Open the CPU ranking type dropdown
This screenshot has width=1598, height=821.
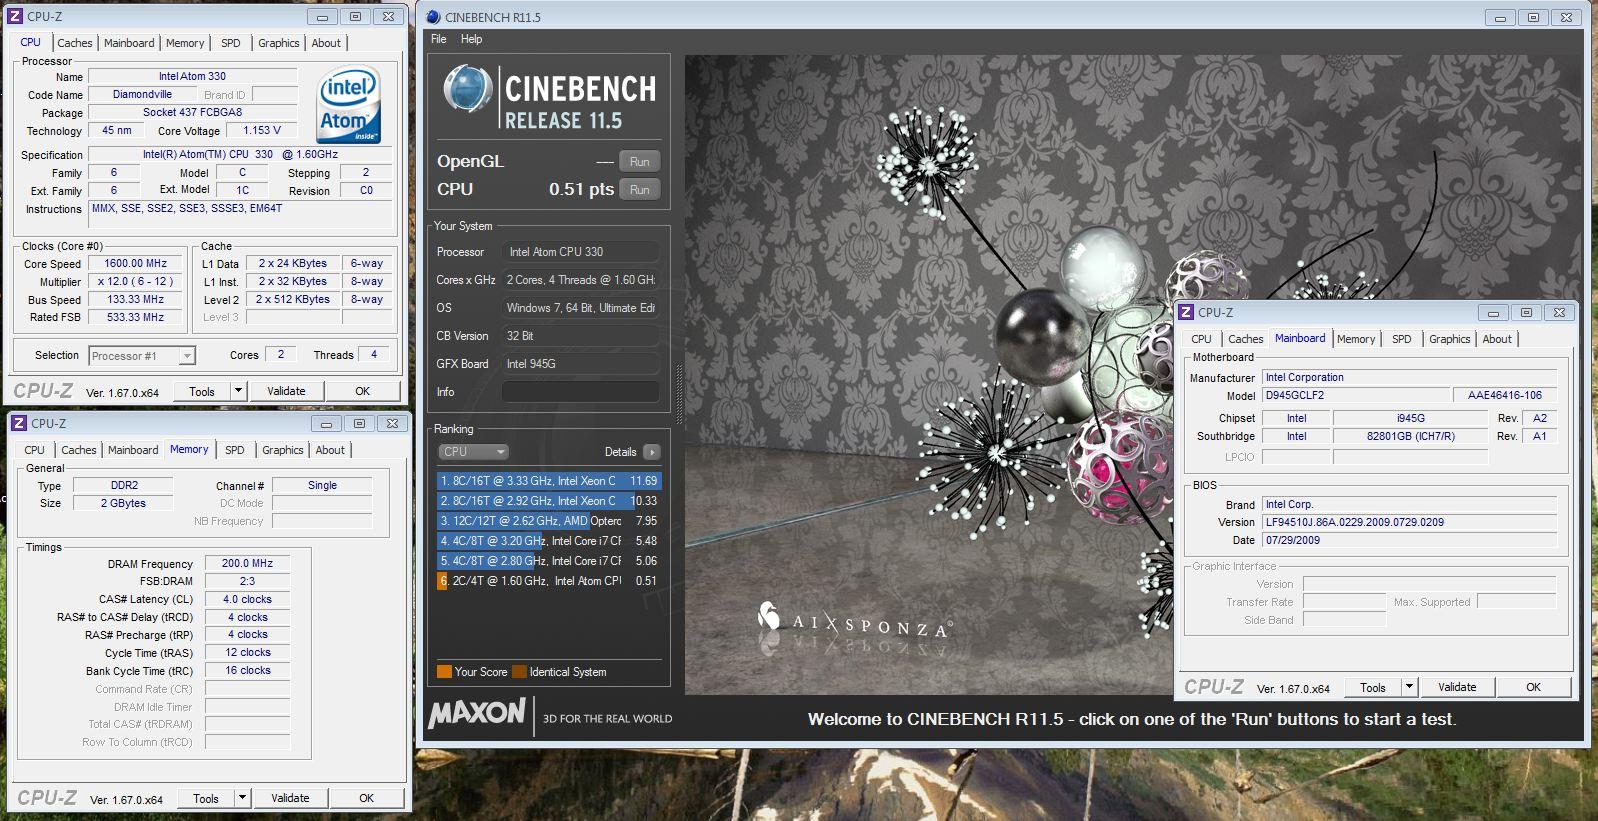[x=475, y=452]
